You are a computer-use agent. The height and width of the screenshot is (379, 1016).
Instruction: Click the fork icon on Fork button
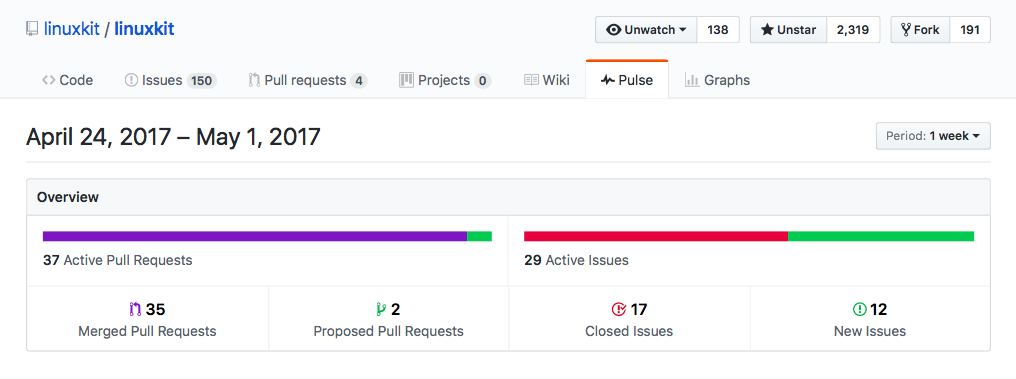coord(906,30)
